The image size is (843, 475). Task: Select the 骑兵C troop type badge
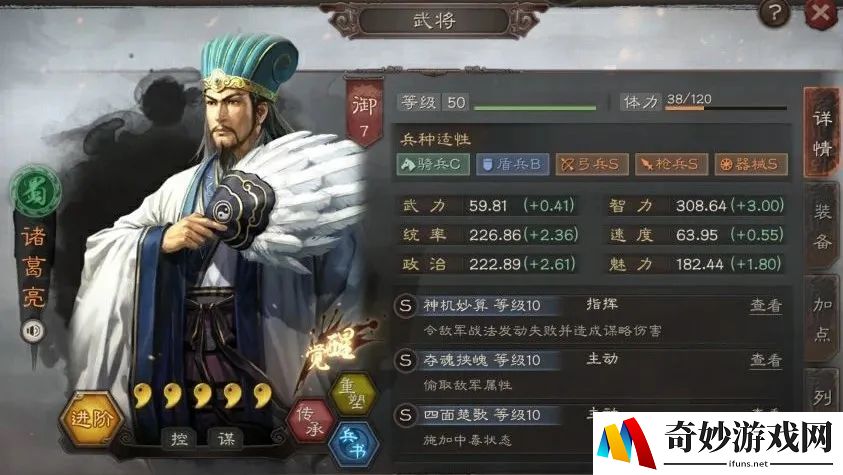pyautogui.click(x=433, y=164)
